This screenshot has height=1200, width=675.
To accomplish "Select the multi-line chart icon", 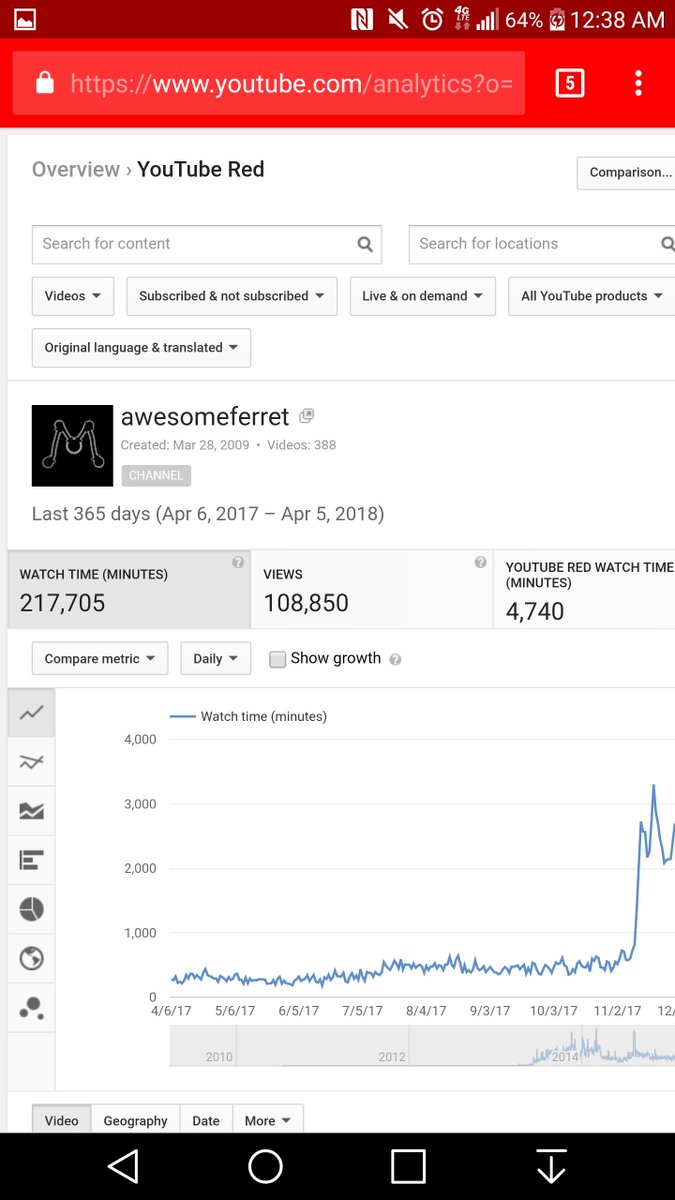I will (x=31, y=762).
